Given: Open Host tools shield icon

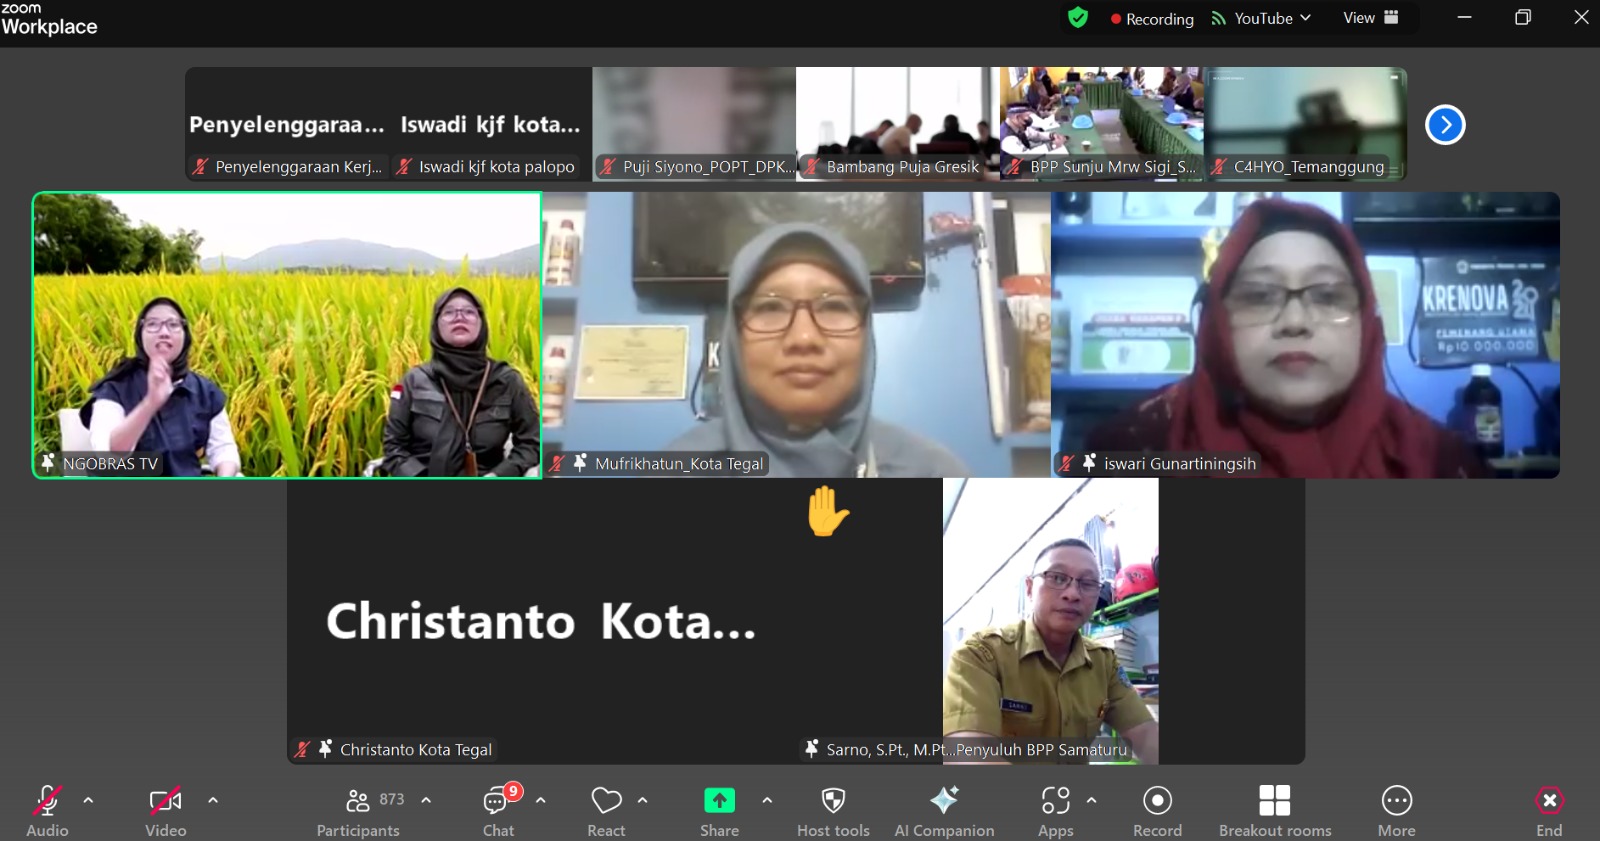Looking at the screenshot, I should [833, 800].
